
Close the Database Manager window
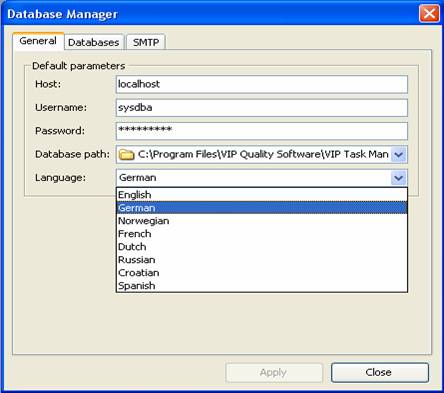(429, 14)
